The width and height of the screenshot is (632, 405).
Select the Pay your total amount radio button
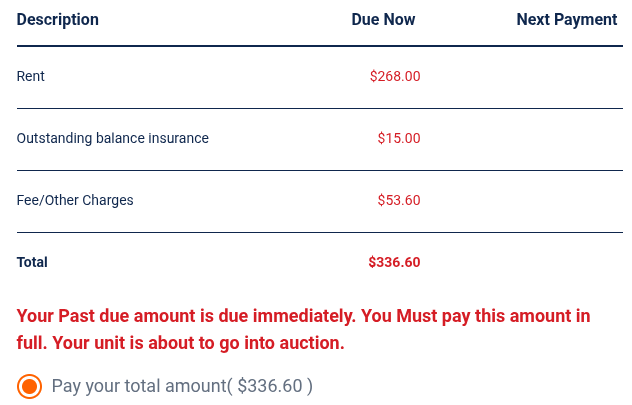click(29, 386)
